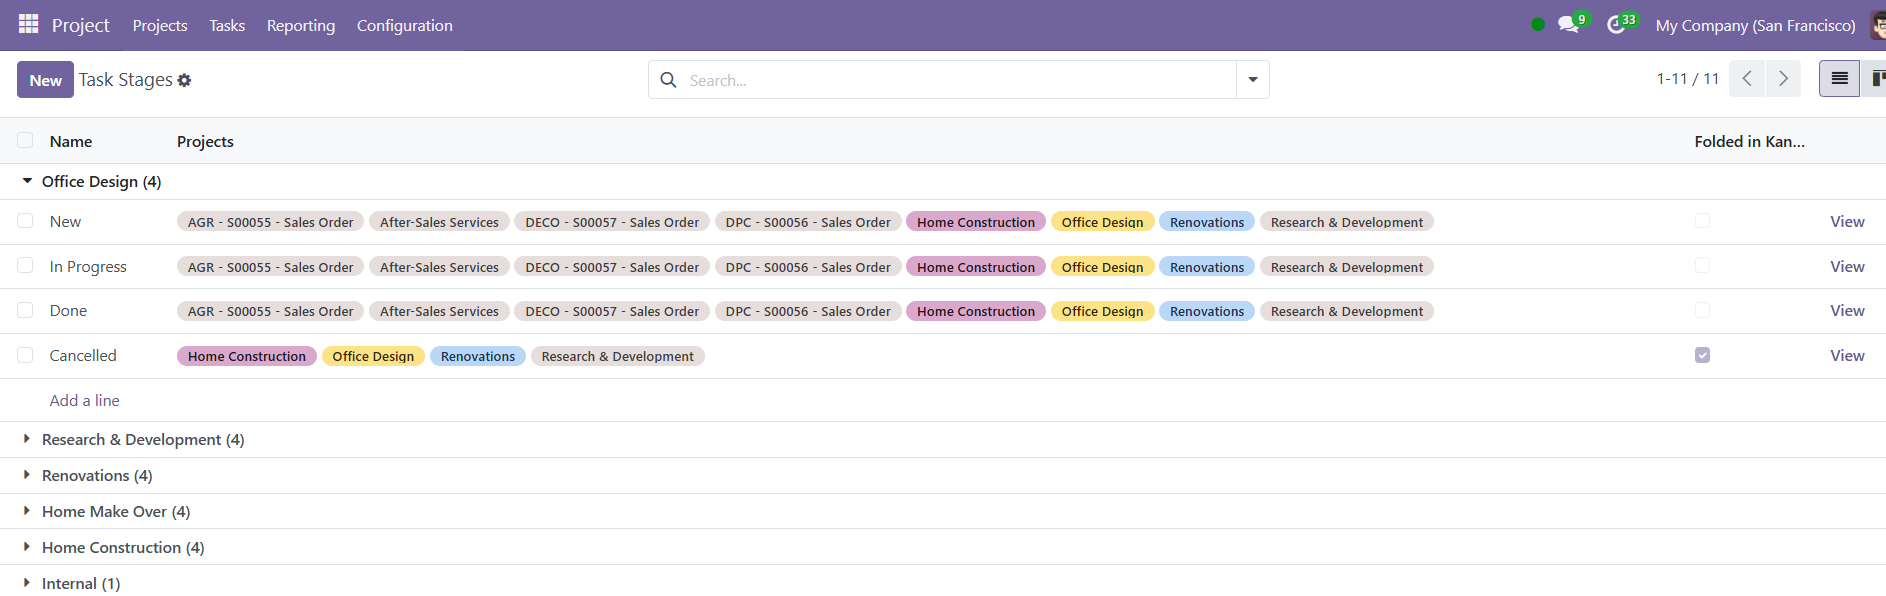Image resolution: width=1886 pixels, height=596 pixels.
Task: Go to next page arrow
Action: click(x=1783, y=78)
